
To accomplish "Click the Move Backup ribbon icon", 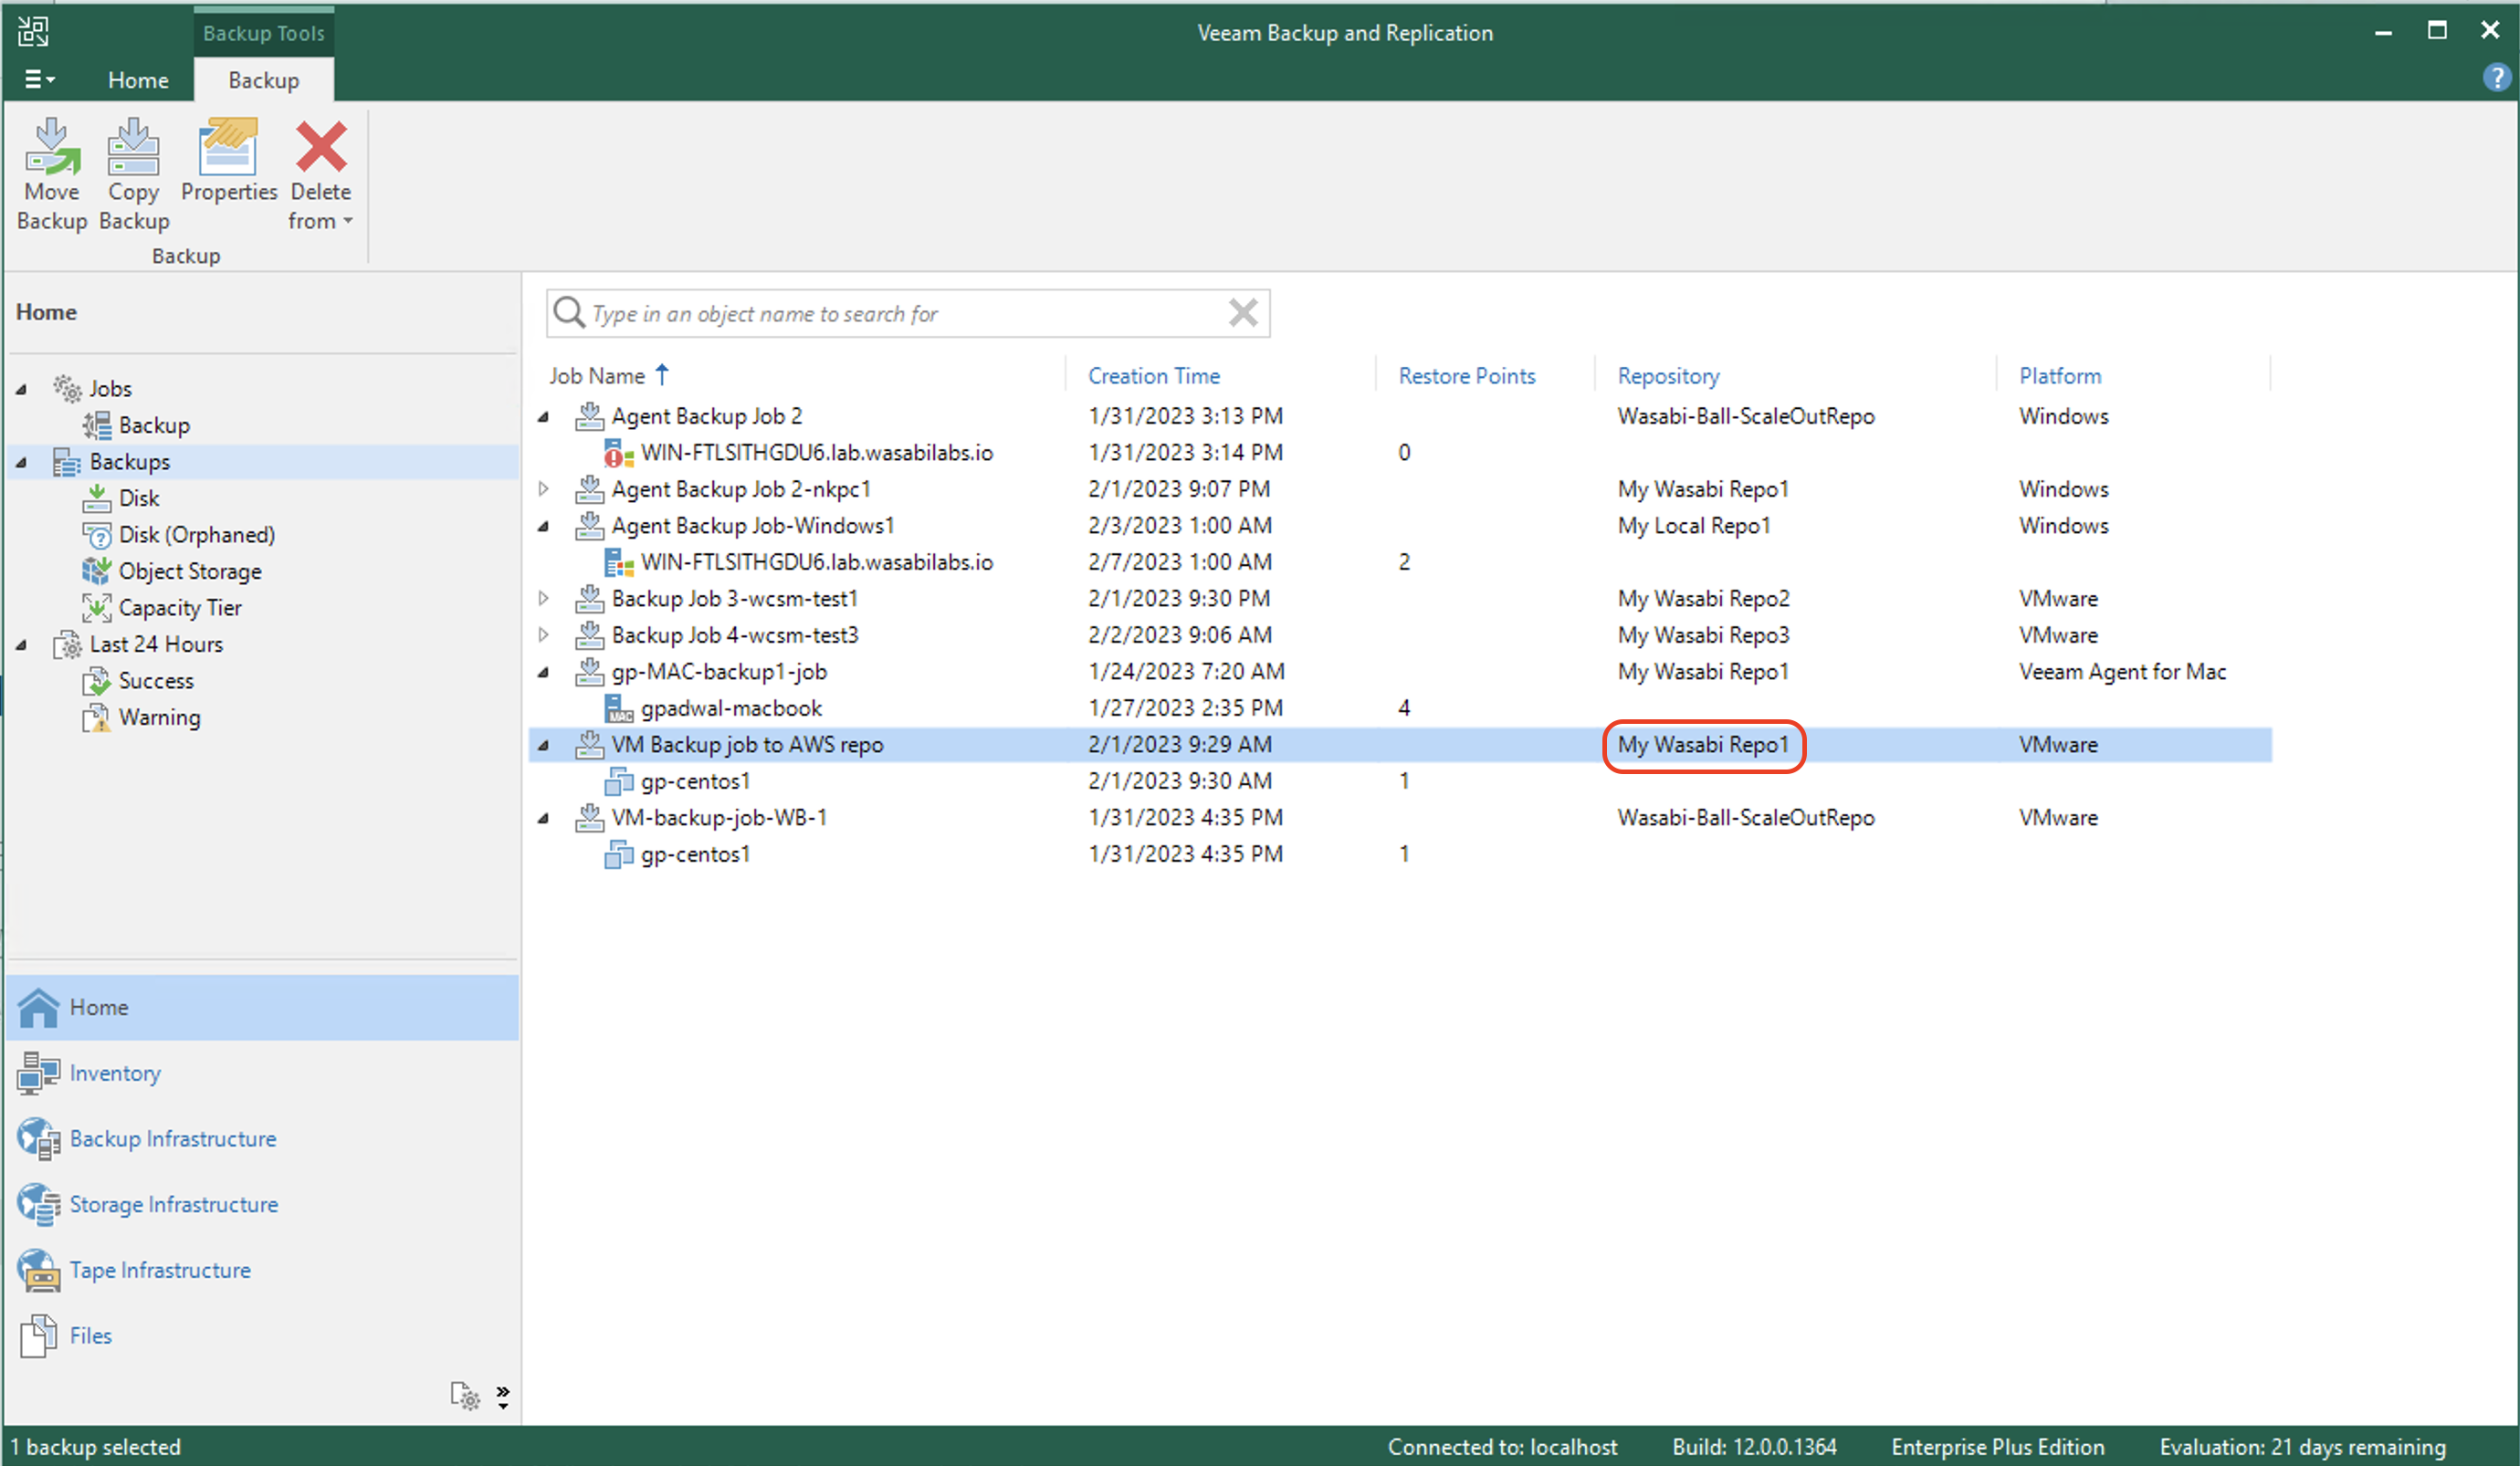I will (x=52, y=147).
